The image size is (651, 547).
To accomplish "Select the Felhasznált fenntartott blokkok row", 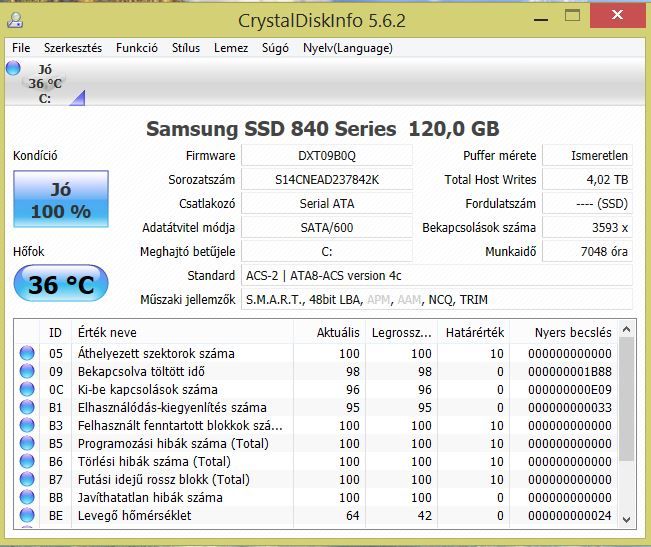I will pos(316,425).
